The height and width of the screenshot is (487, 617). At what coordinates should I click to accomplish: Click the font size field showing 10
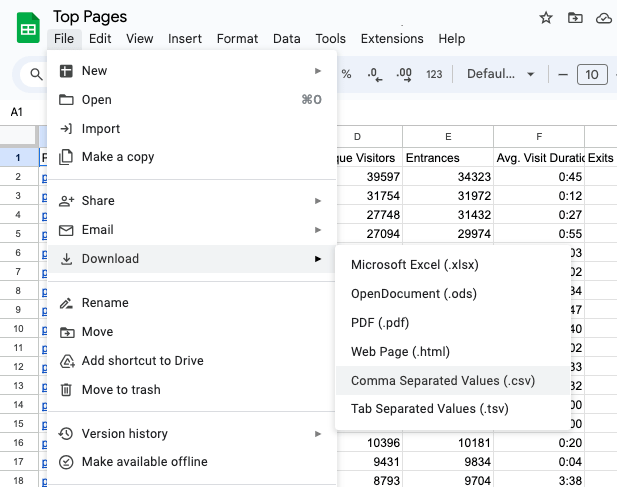coord(592,75)
